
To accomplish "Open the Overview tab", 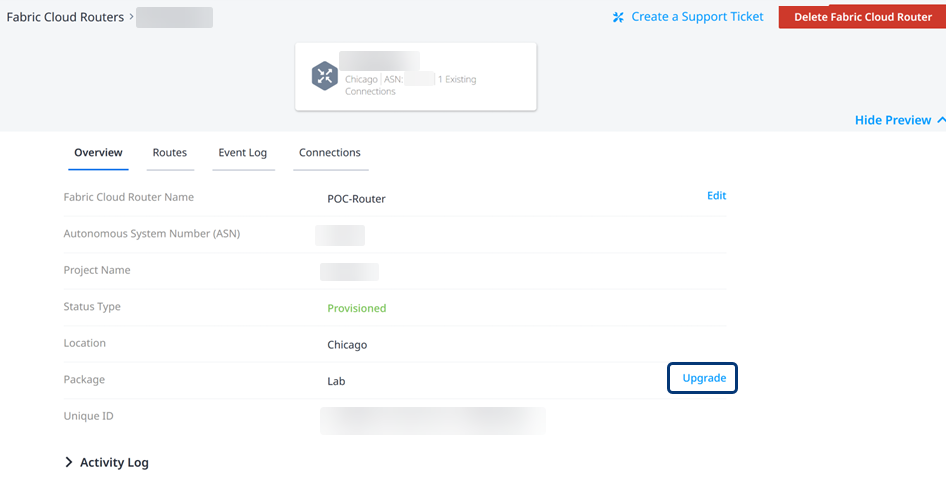I will tap(98, 153).
